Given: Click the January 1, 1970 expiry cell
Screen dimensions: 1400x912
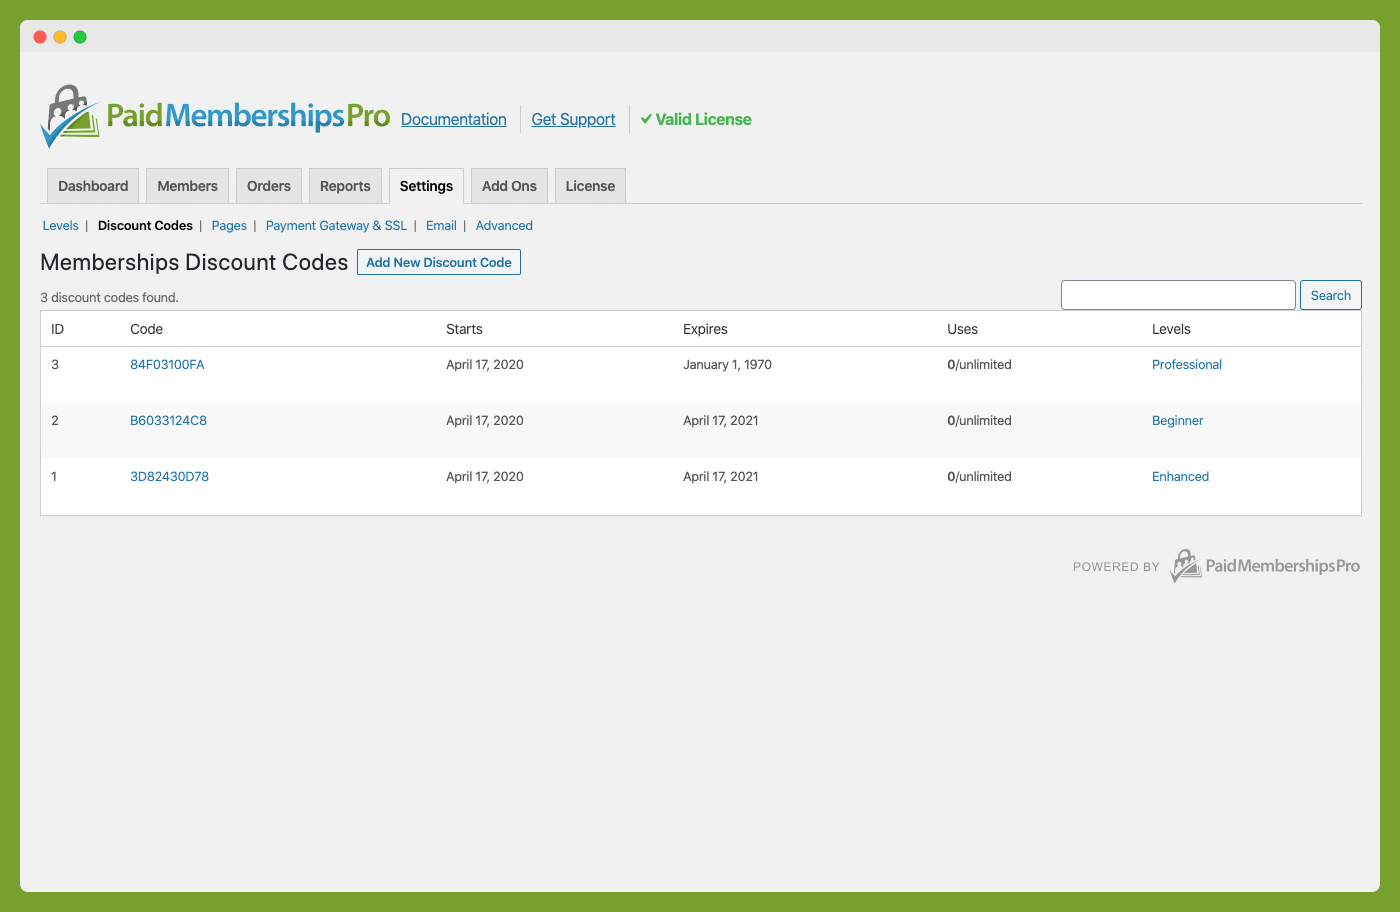Looking at the screenshot, I should pyautogui.click(x=727, y=365).
